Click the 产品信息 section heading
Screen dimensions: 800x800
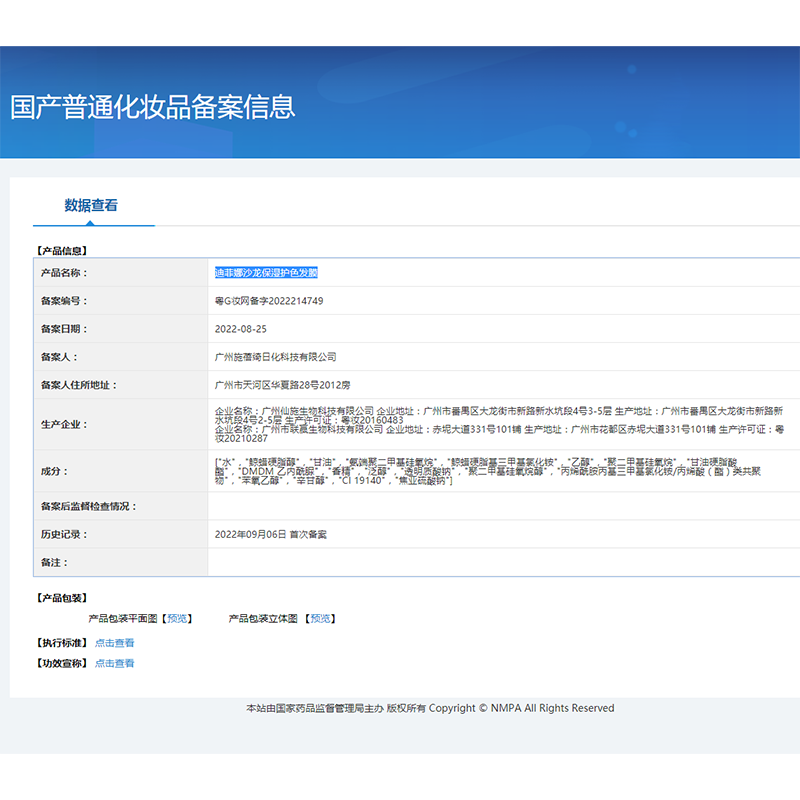tap(62, 251)
